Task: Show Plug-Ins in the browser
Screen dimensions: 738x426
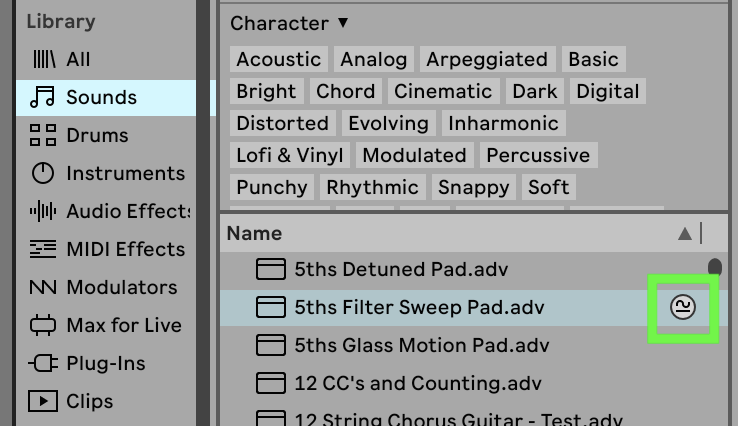Action: 104,364
